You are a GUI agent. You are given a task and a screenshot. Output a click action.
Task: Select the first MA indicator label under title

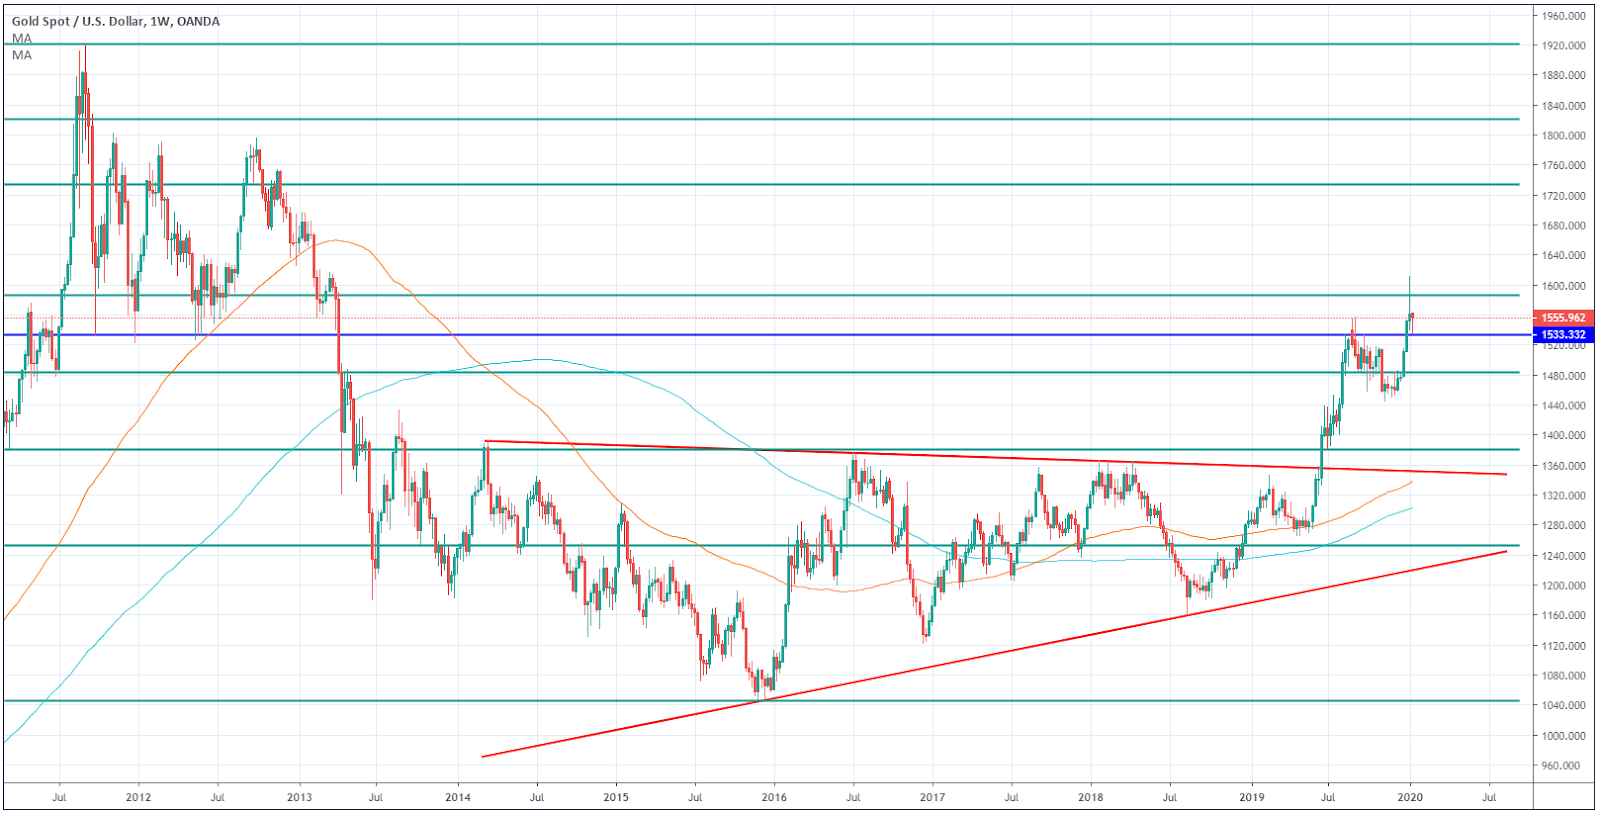coord(22,38)
